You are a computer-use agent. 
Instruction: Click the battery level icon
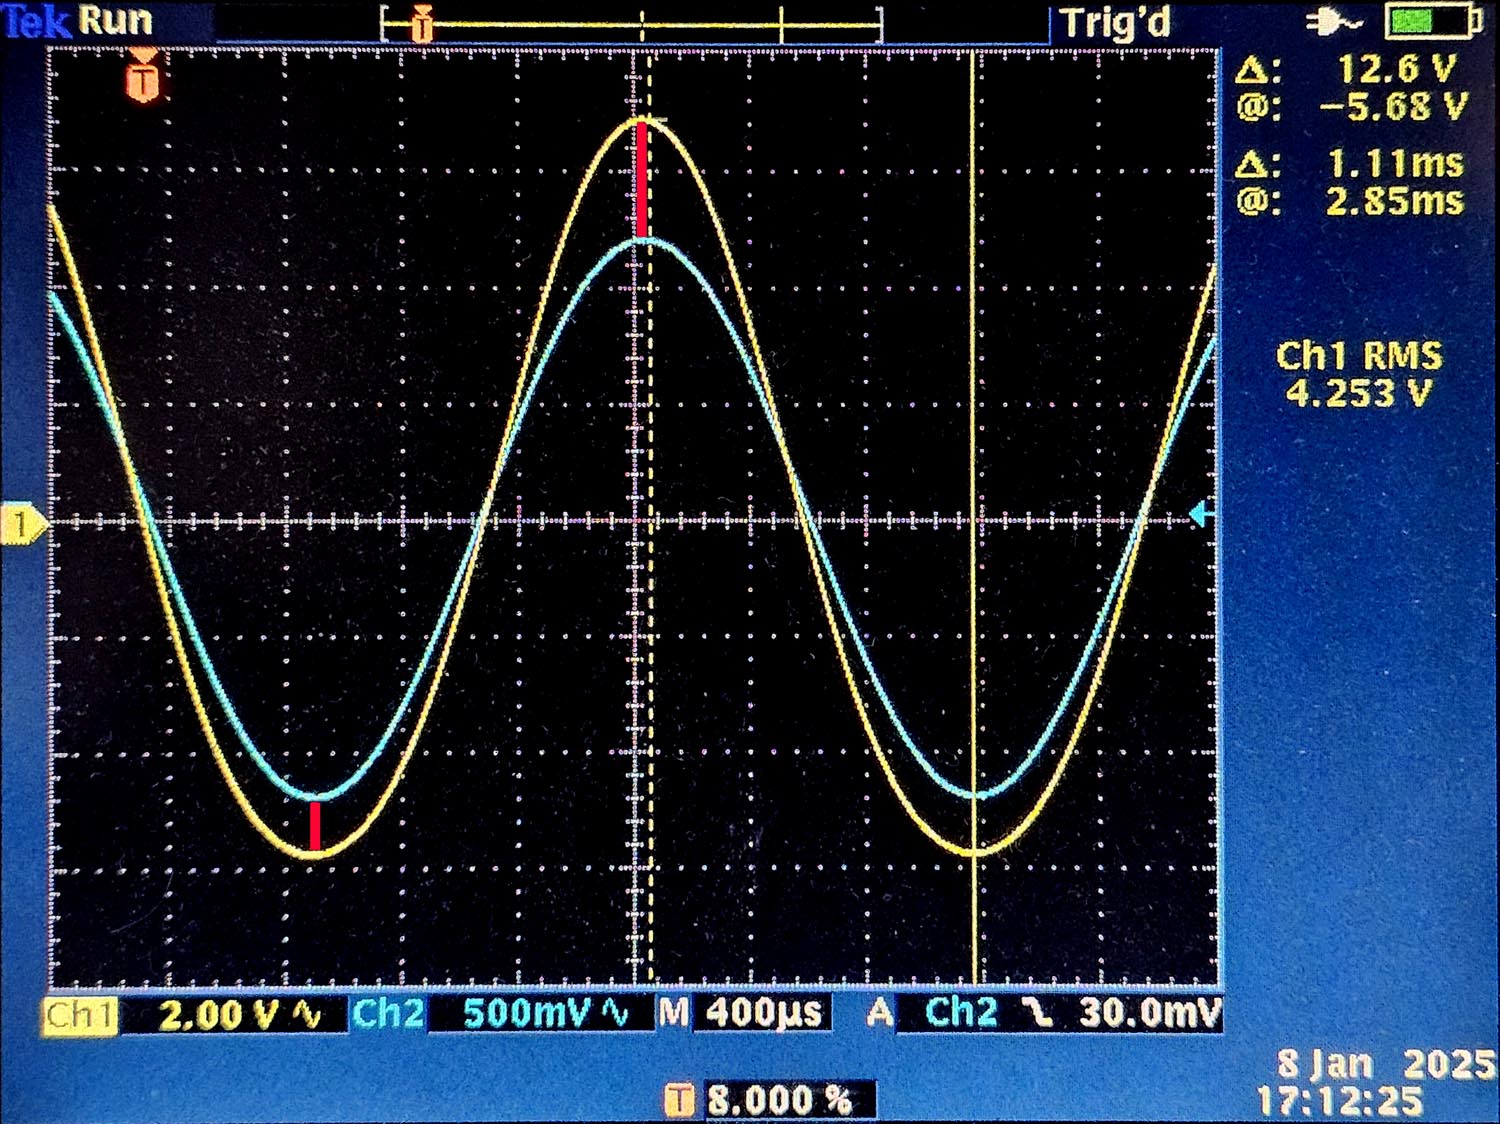(1432, 20)
